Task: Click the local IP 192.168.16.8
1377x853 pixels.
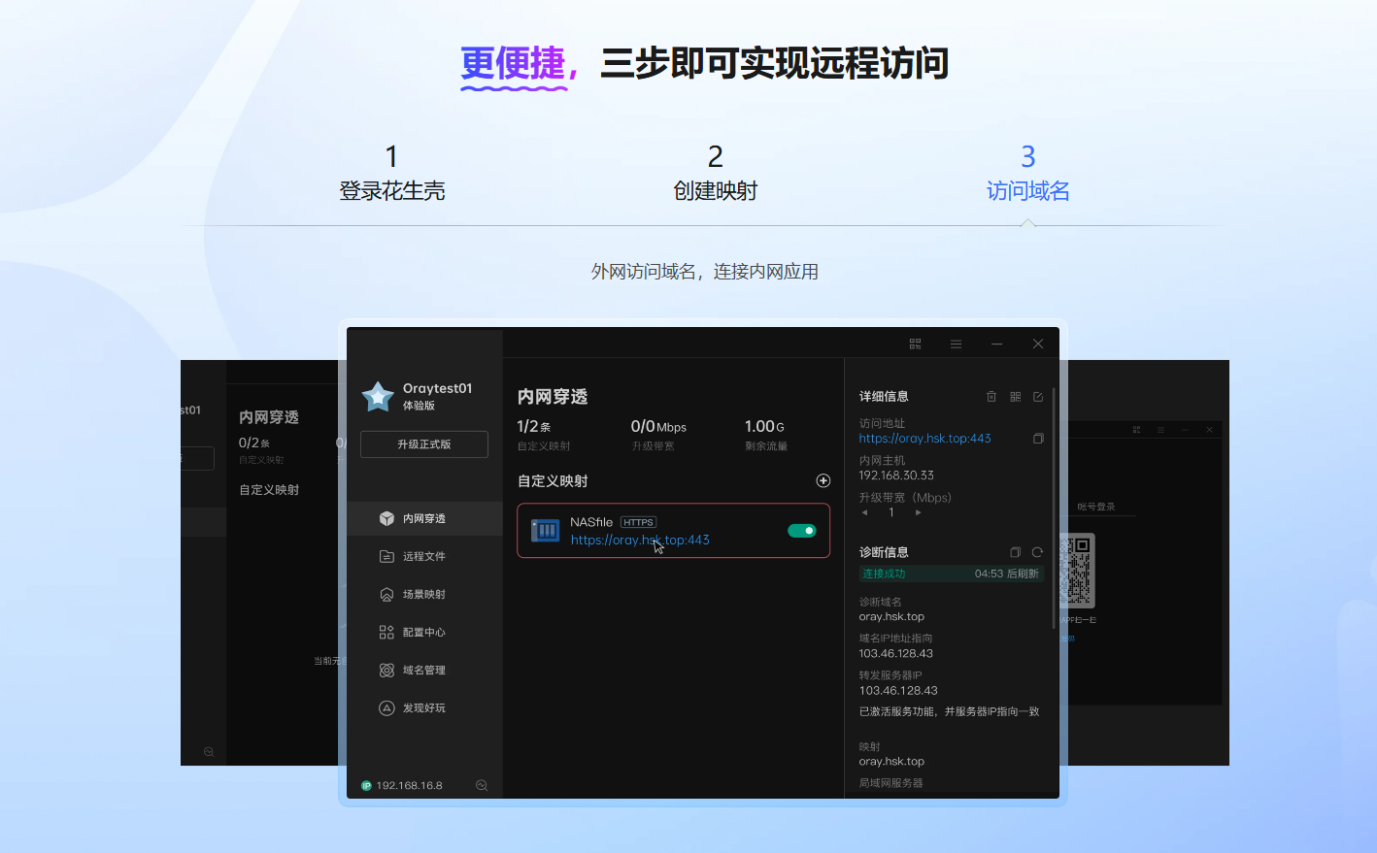Action: (x=409, y=786)
